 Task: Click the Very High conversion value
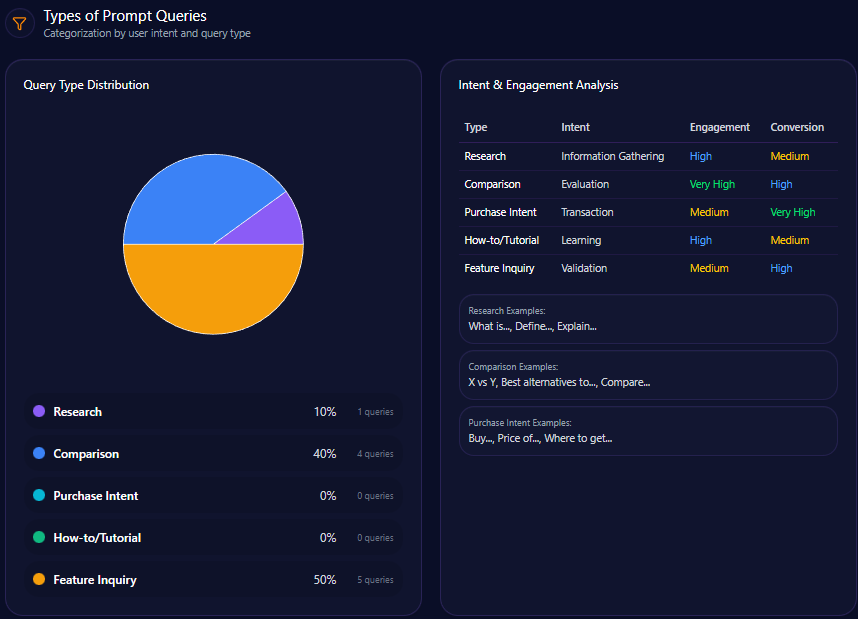tap(792, 212)
